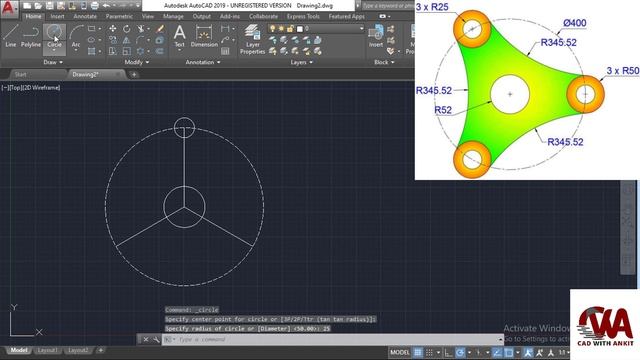Choose the Hatch tool in Draw panel
The height and width of the screenshot is (360, 640).
click(91, 51)
